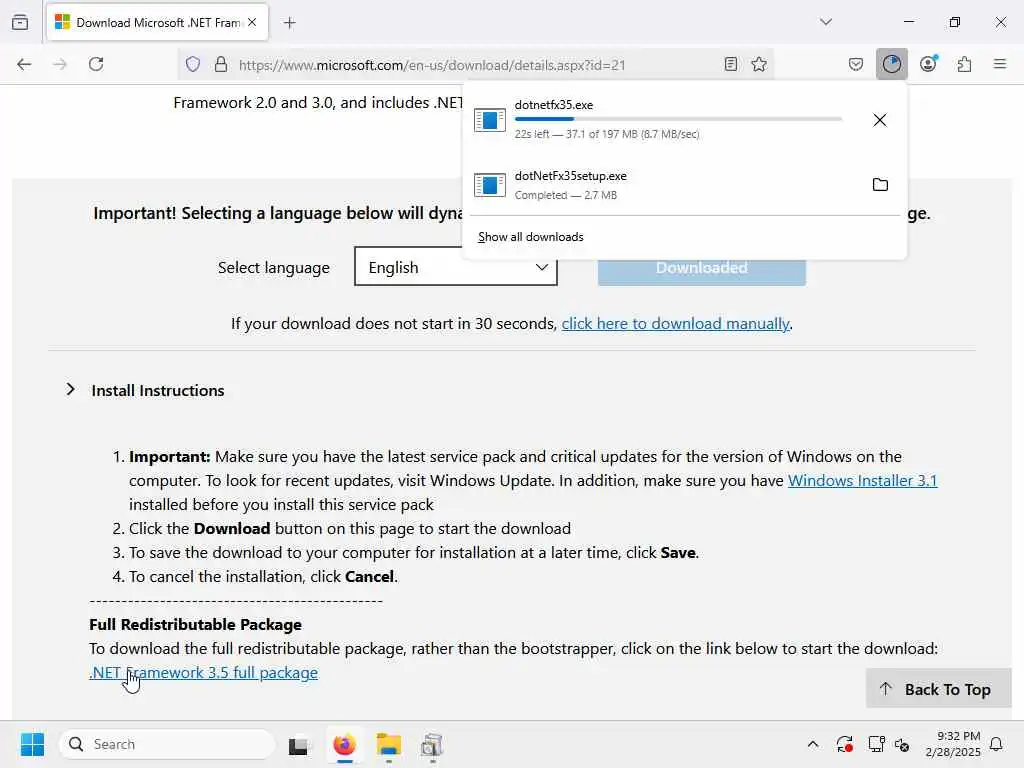Click the '22s left — 37.1 of 197 MB' status
The width and height of the screenshot is (1024, 768).
[607, 135]
